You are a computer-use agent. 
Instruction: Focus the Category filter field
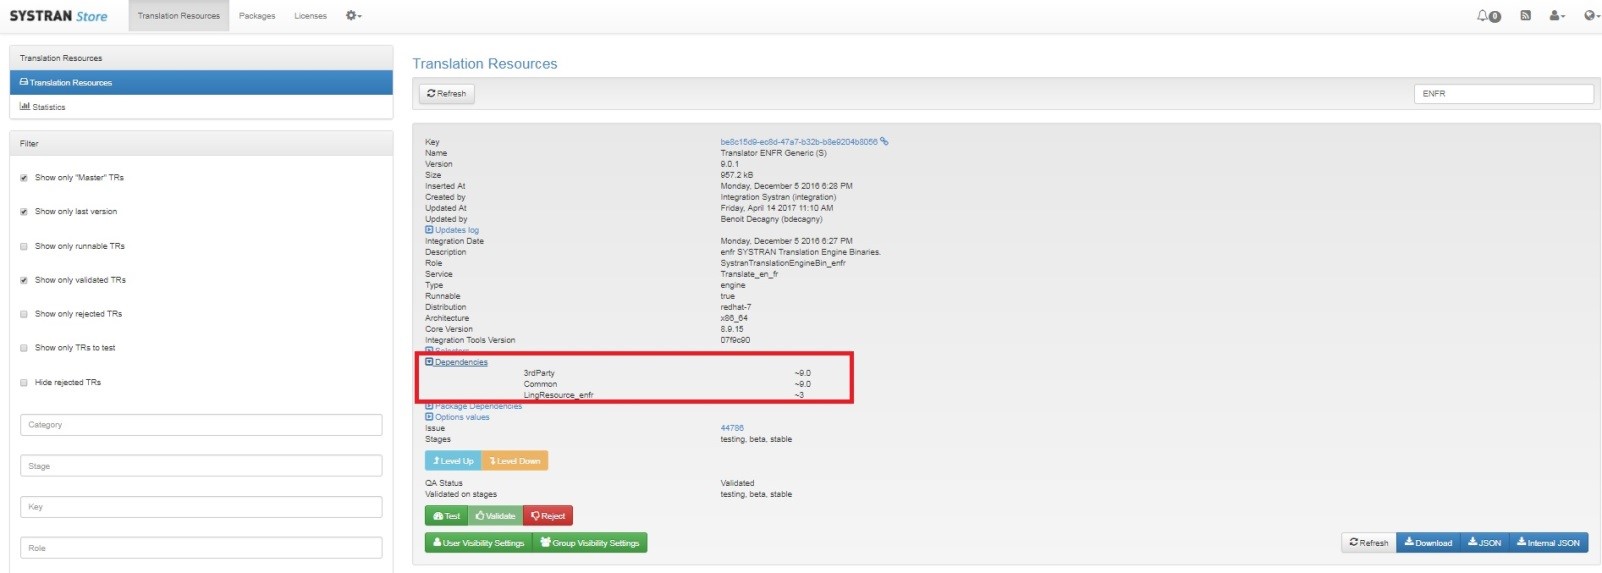click(201, 425)
